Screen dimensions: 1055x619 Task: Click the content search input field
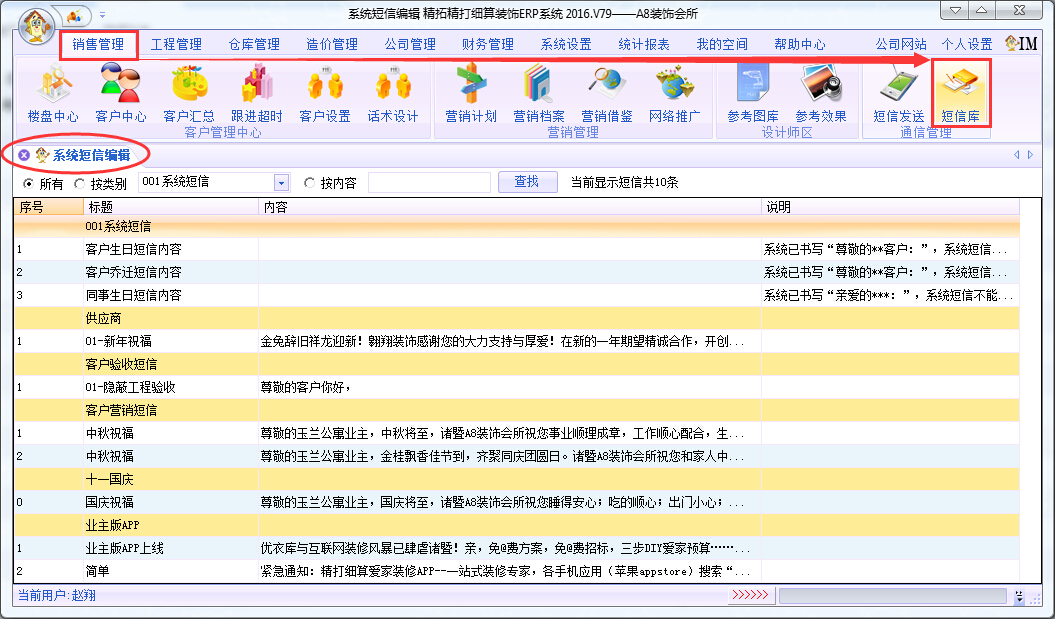tap(429, 183)
